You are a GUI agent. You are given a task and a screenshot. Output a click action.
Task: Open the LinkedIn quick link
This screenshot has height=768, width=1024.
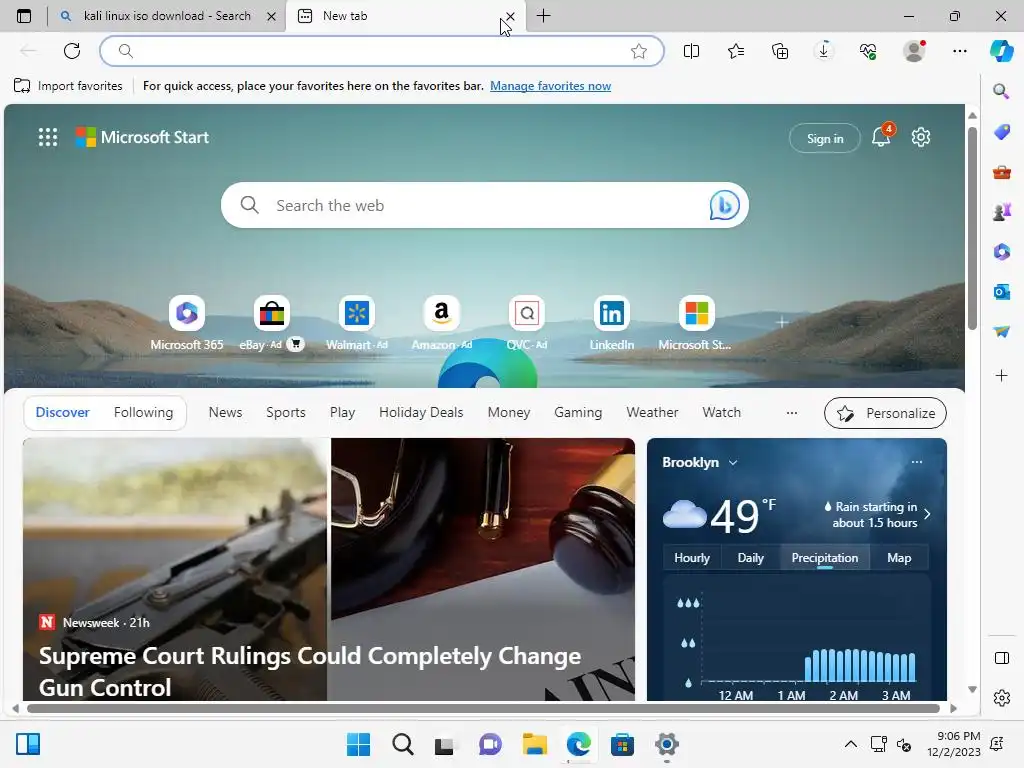point(611,323)
